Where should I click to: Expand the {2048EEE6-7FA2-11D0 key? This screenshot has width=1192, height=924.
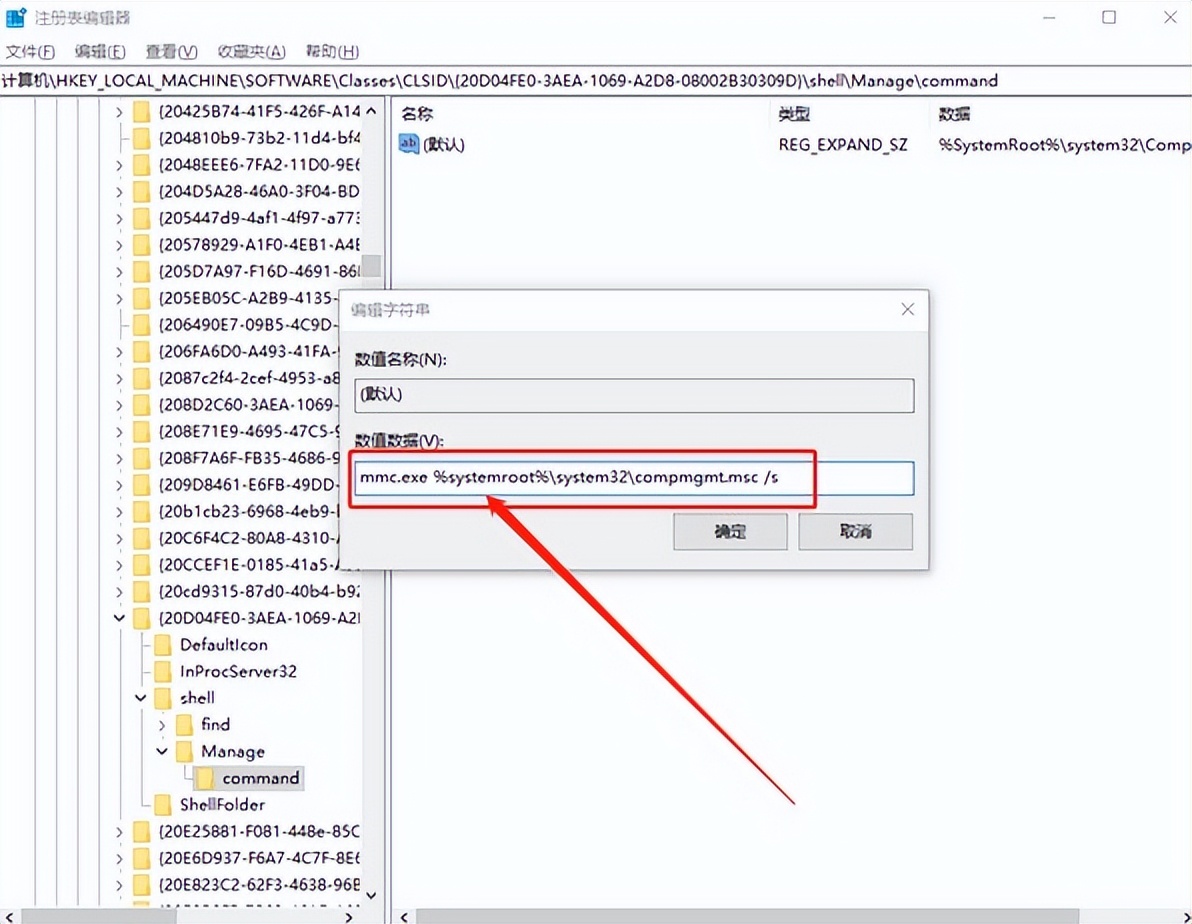(x=119, y=165)
